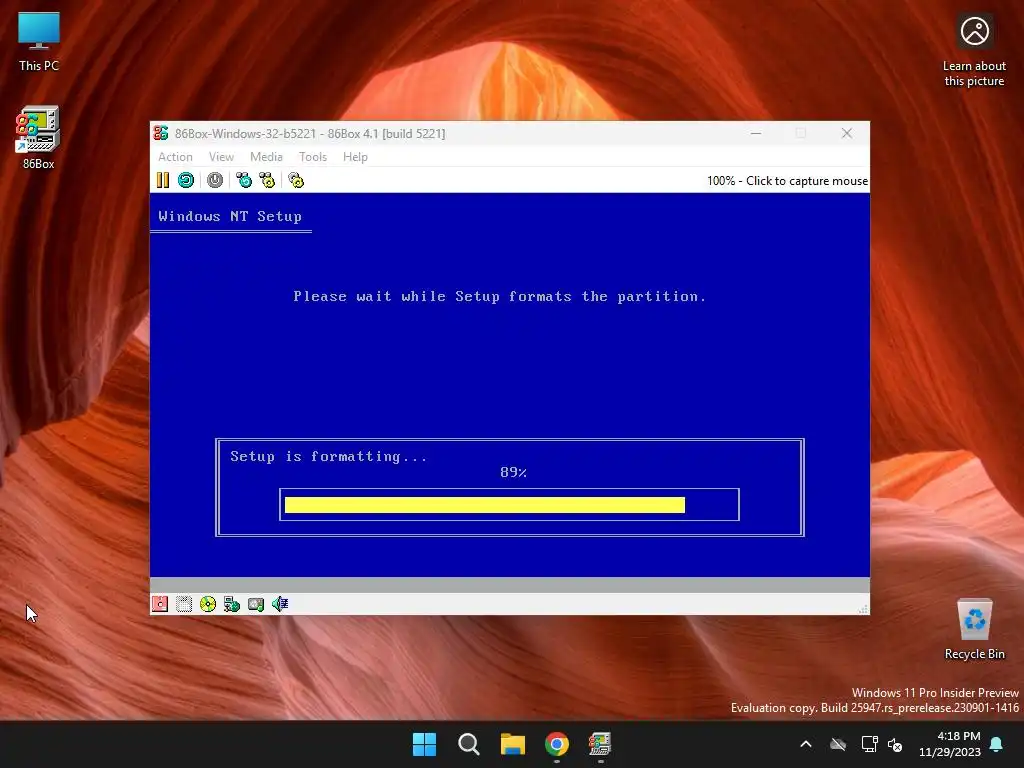Click the gray ACPI power shutdown icon
The width and height of the screenshot is (1024, 768).
[215, 180]
